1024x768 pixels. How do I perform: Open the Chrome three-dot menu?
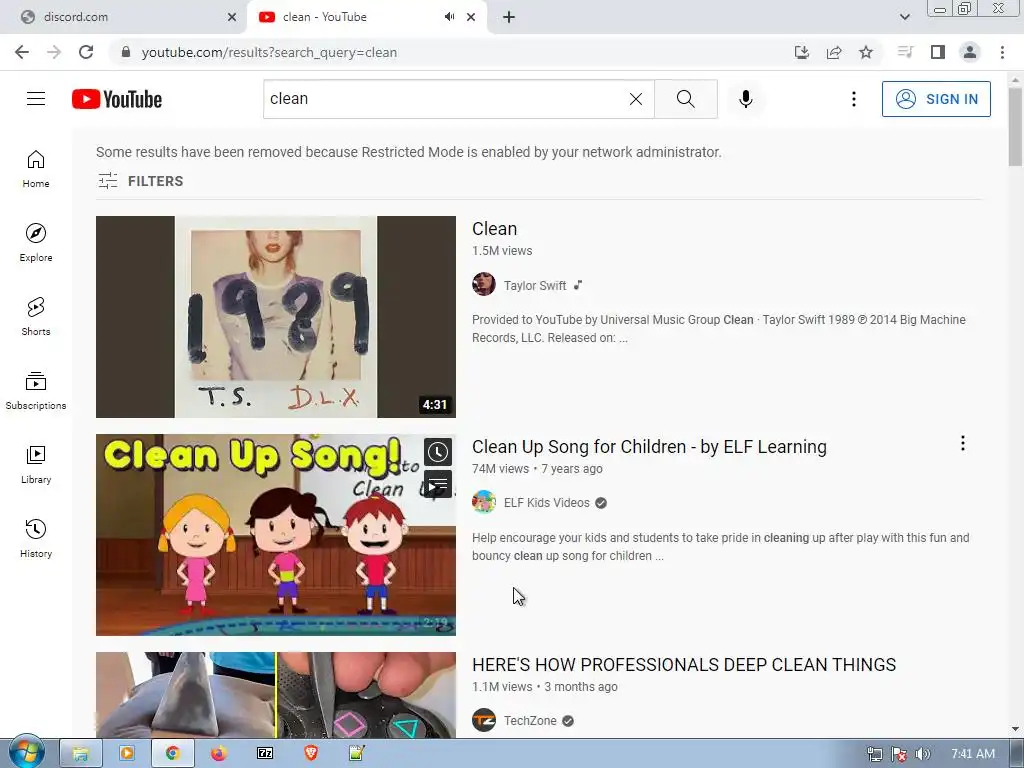coord(1002,52)
